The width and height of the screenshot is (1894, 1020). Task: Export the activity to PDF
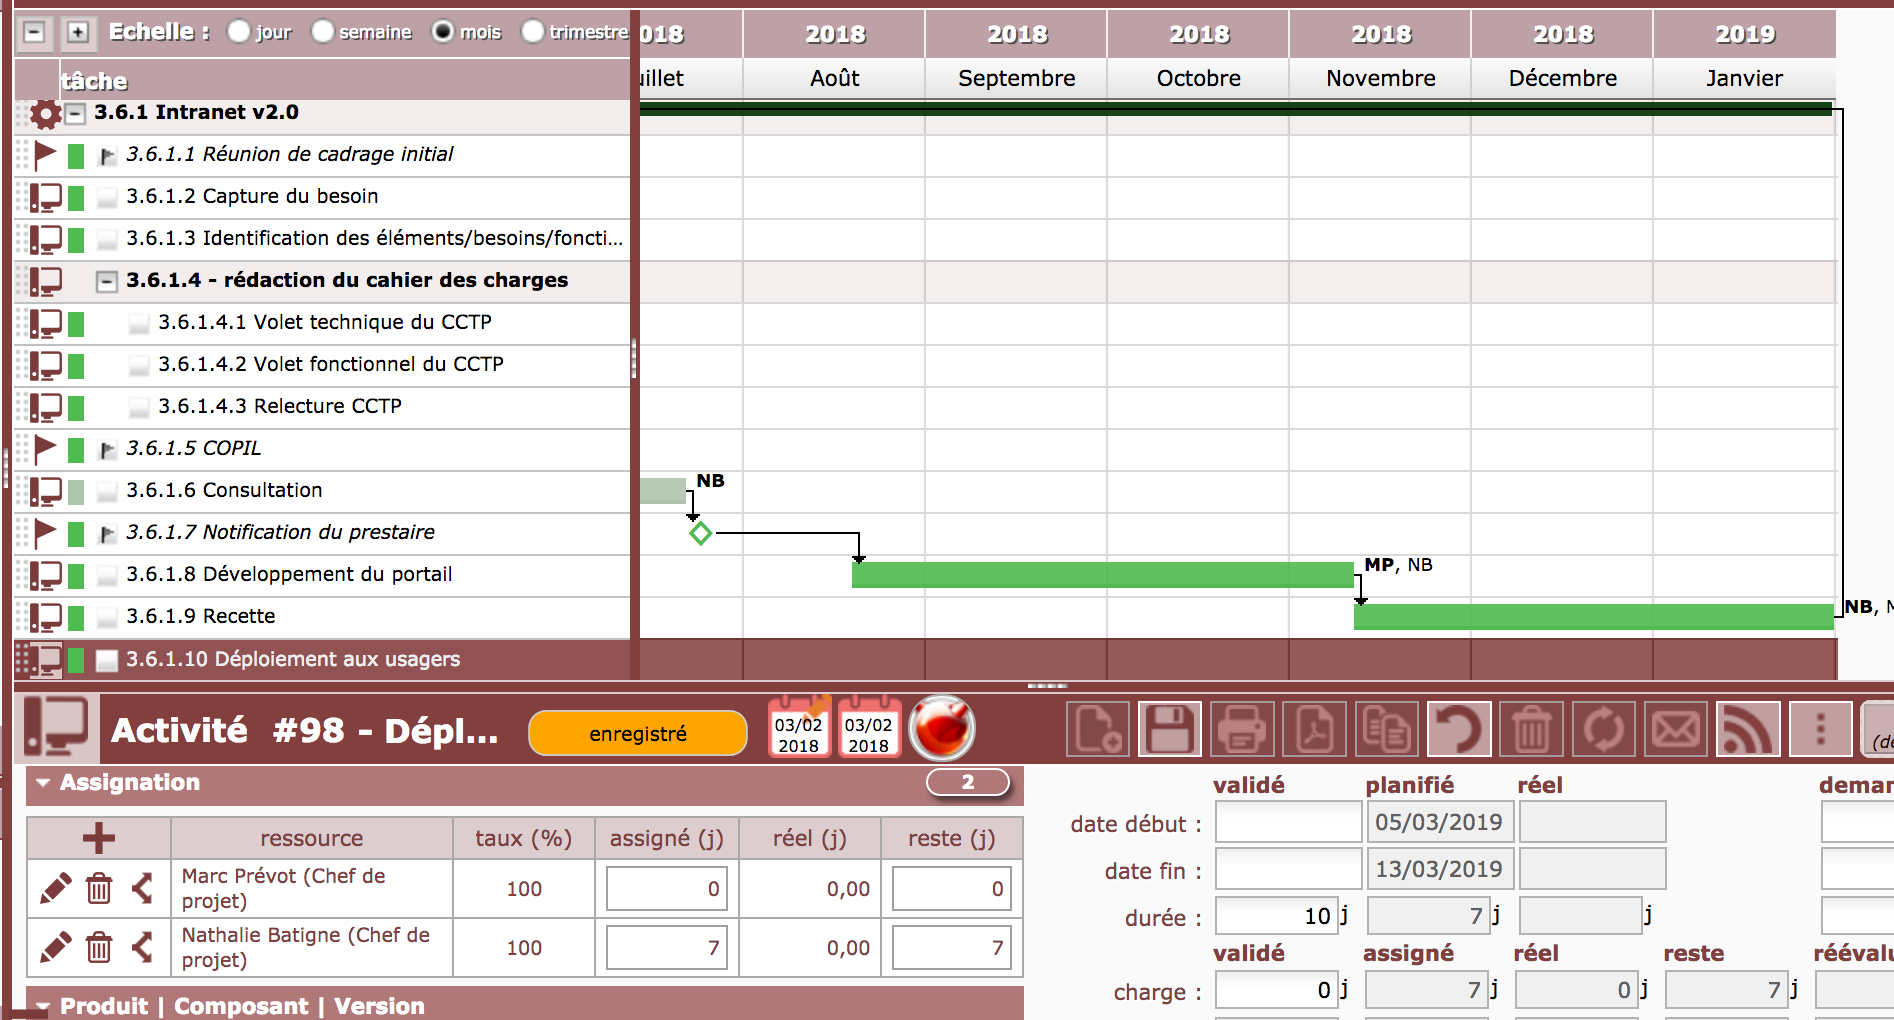click(1314, 729)
